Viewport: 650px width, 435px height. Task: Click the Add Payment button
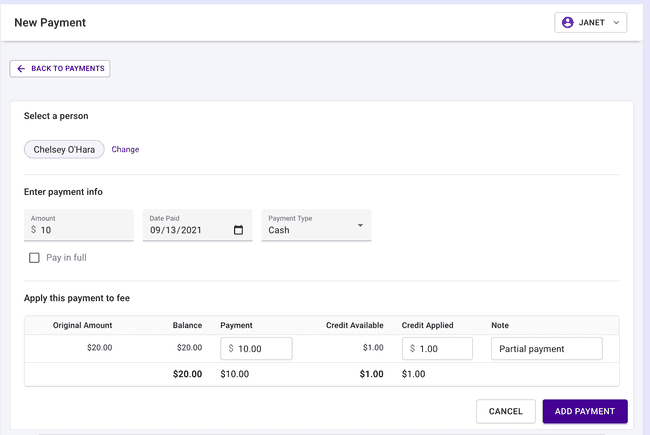[x=585, y=411]
